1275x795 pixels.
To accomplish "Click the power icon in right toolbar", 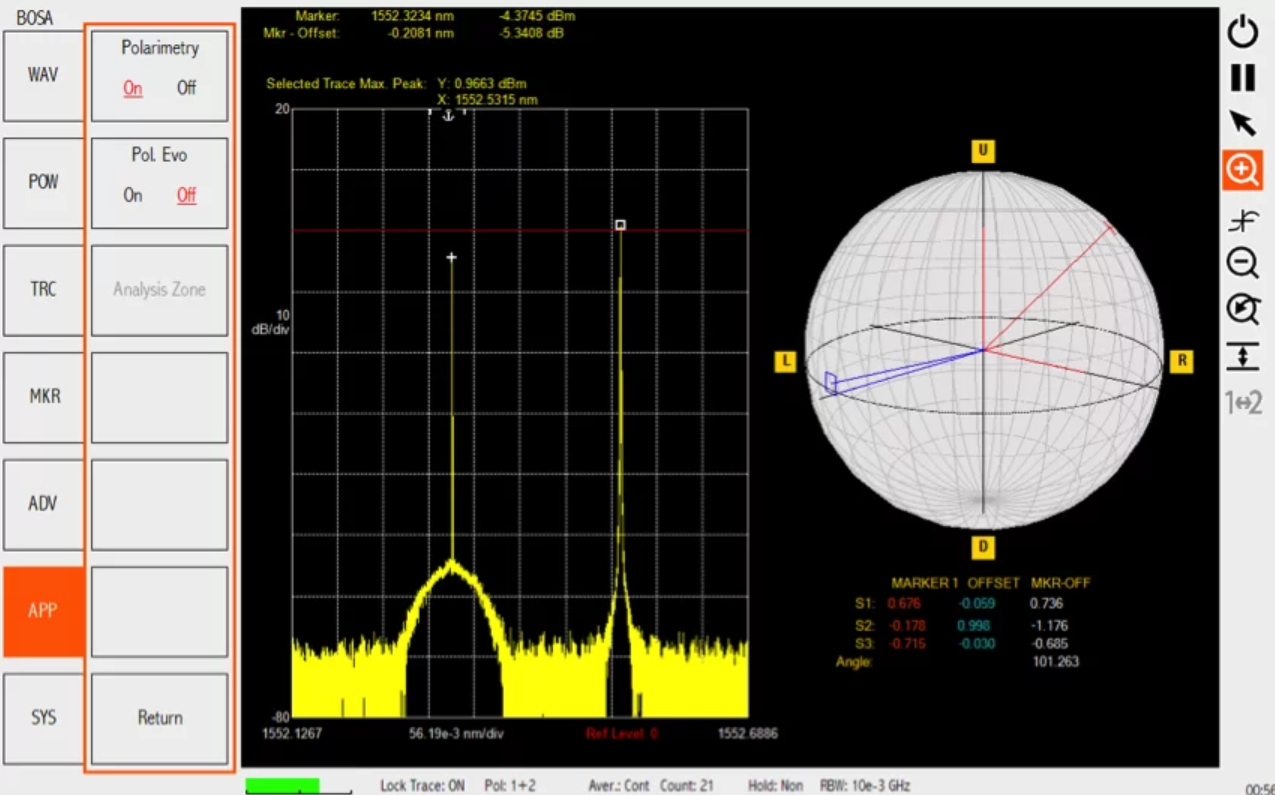I will (x=1242, y=32).
